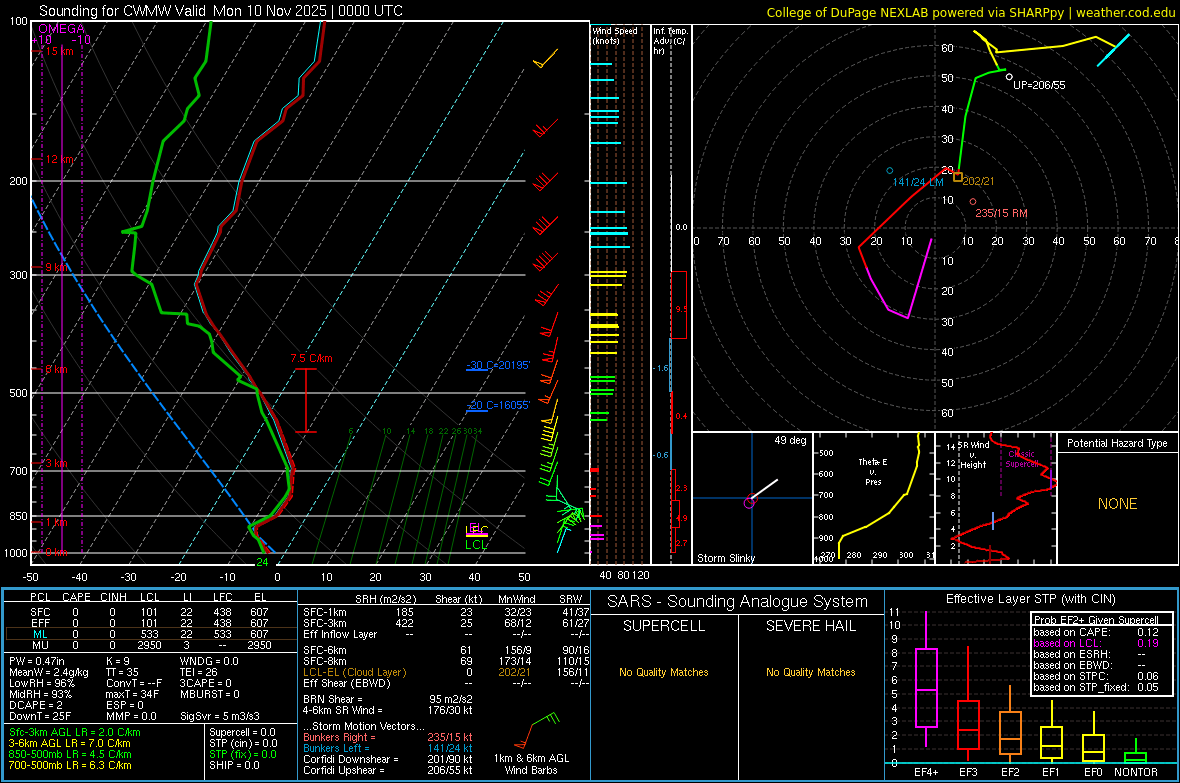The height and width of the screenshot is (783, 1180).
Task: Select the highlighted ML parcel row
Action: [150, 634]
